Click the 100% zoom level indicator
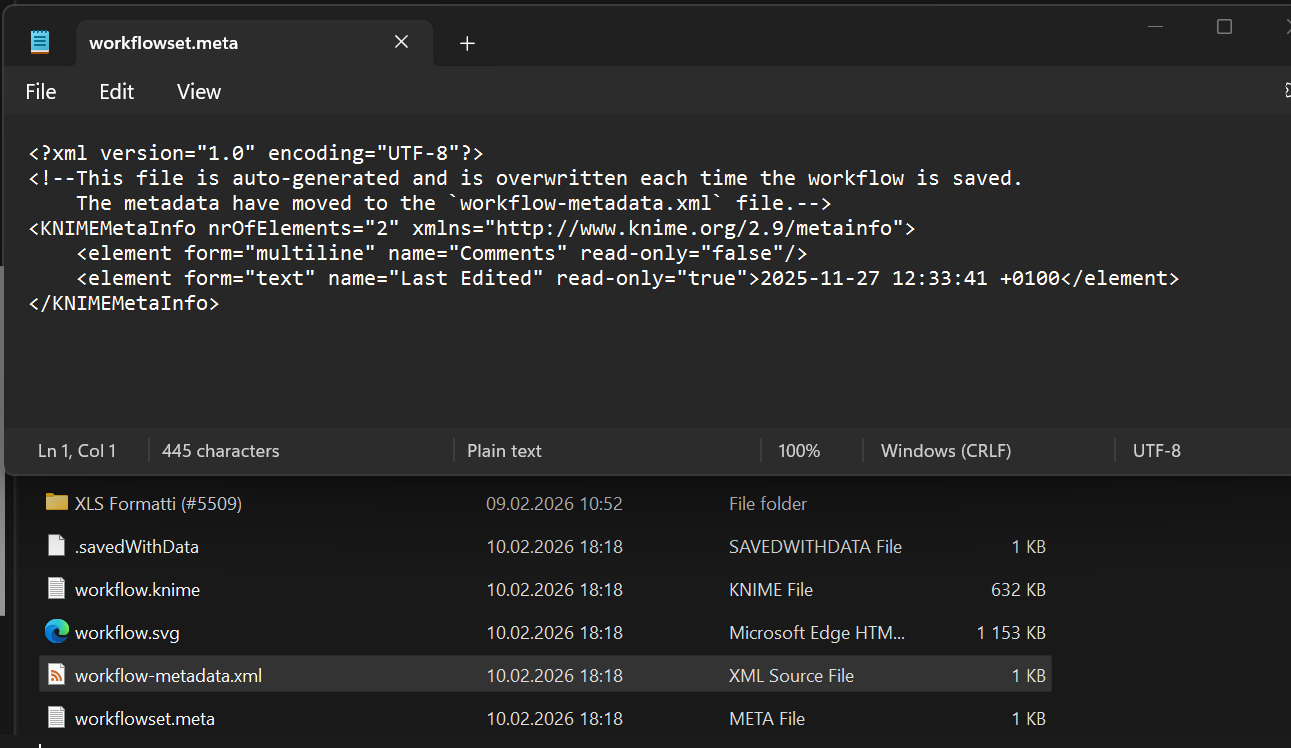Screen dimensions: 1291x748 tap(798, 451)
